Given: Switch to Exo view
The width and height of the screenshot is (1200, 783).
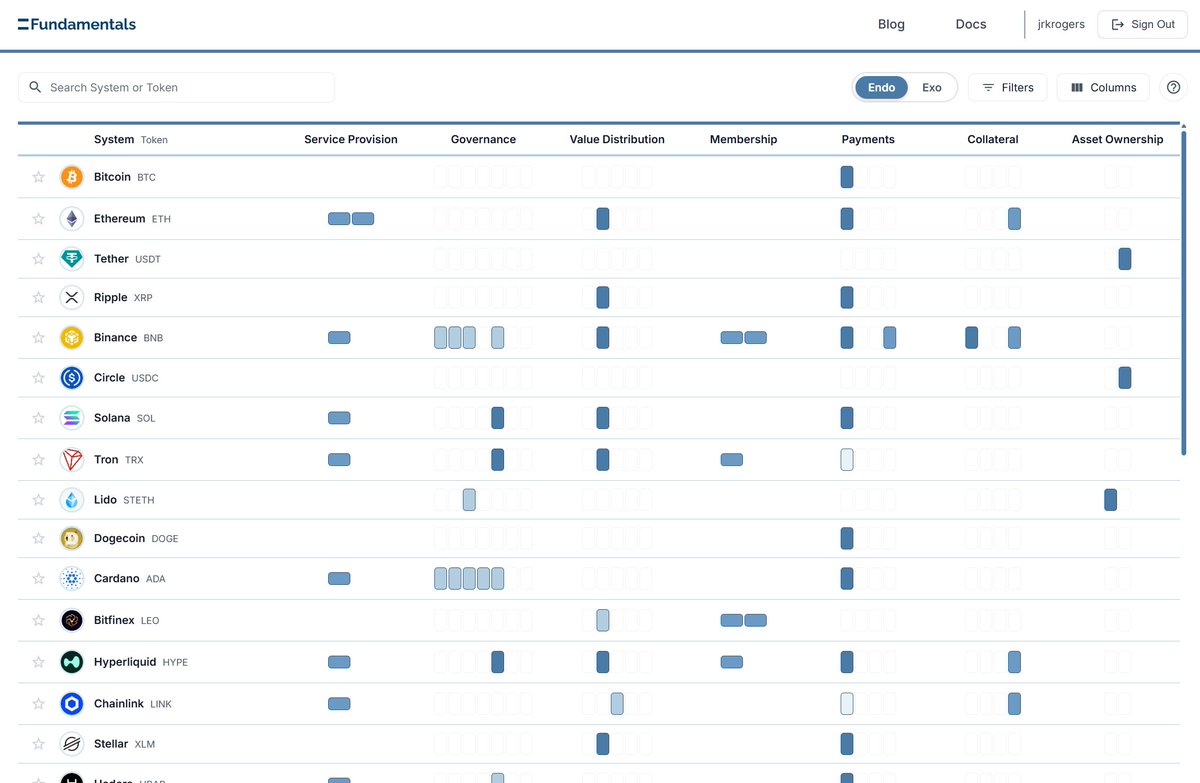Looking at the screenshot, I should click(932, 87).
